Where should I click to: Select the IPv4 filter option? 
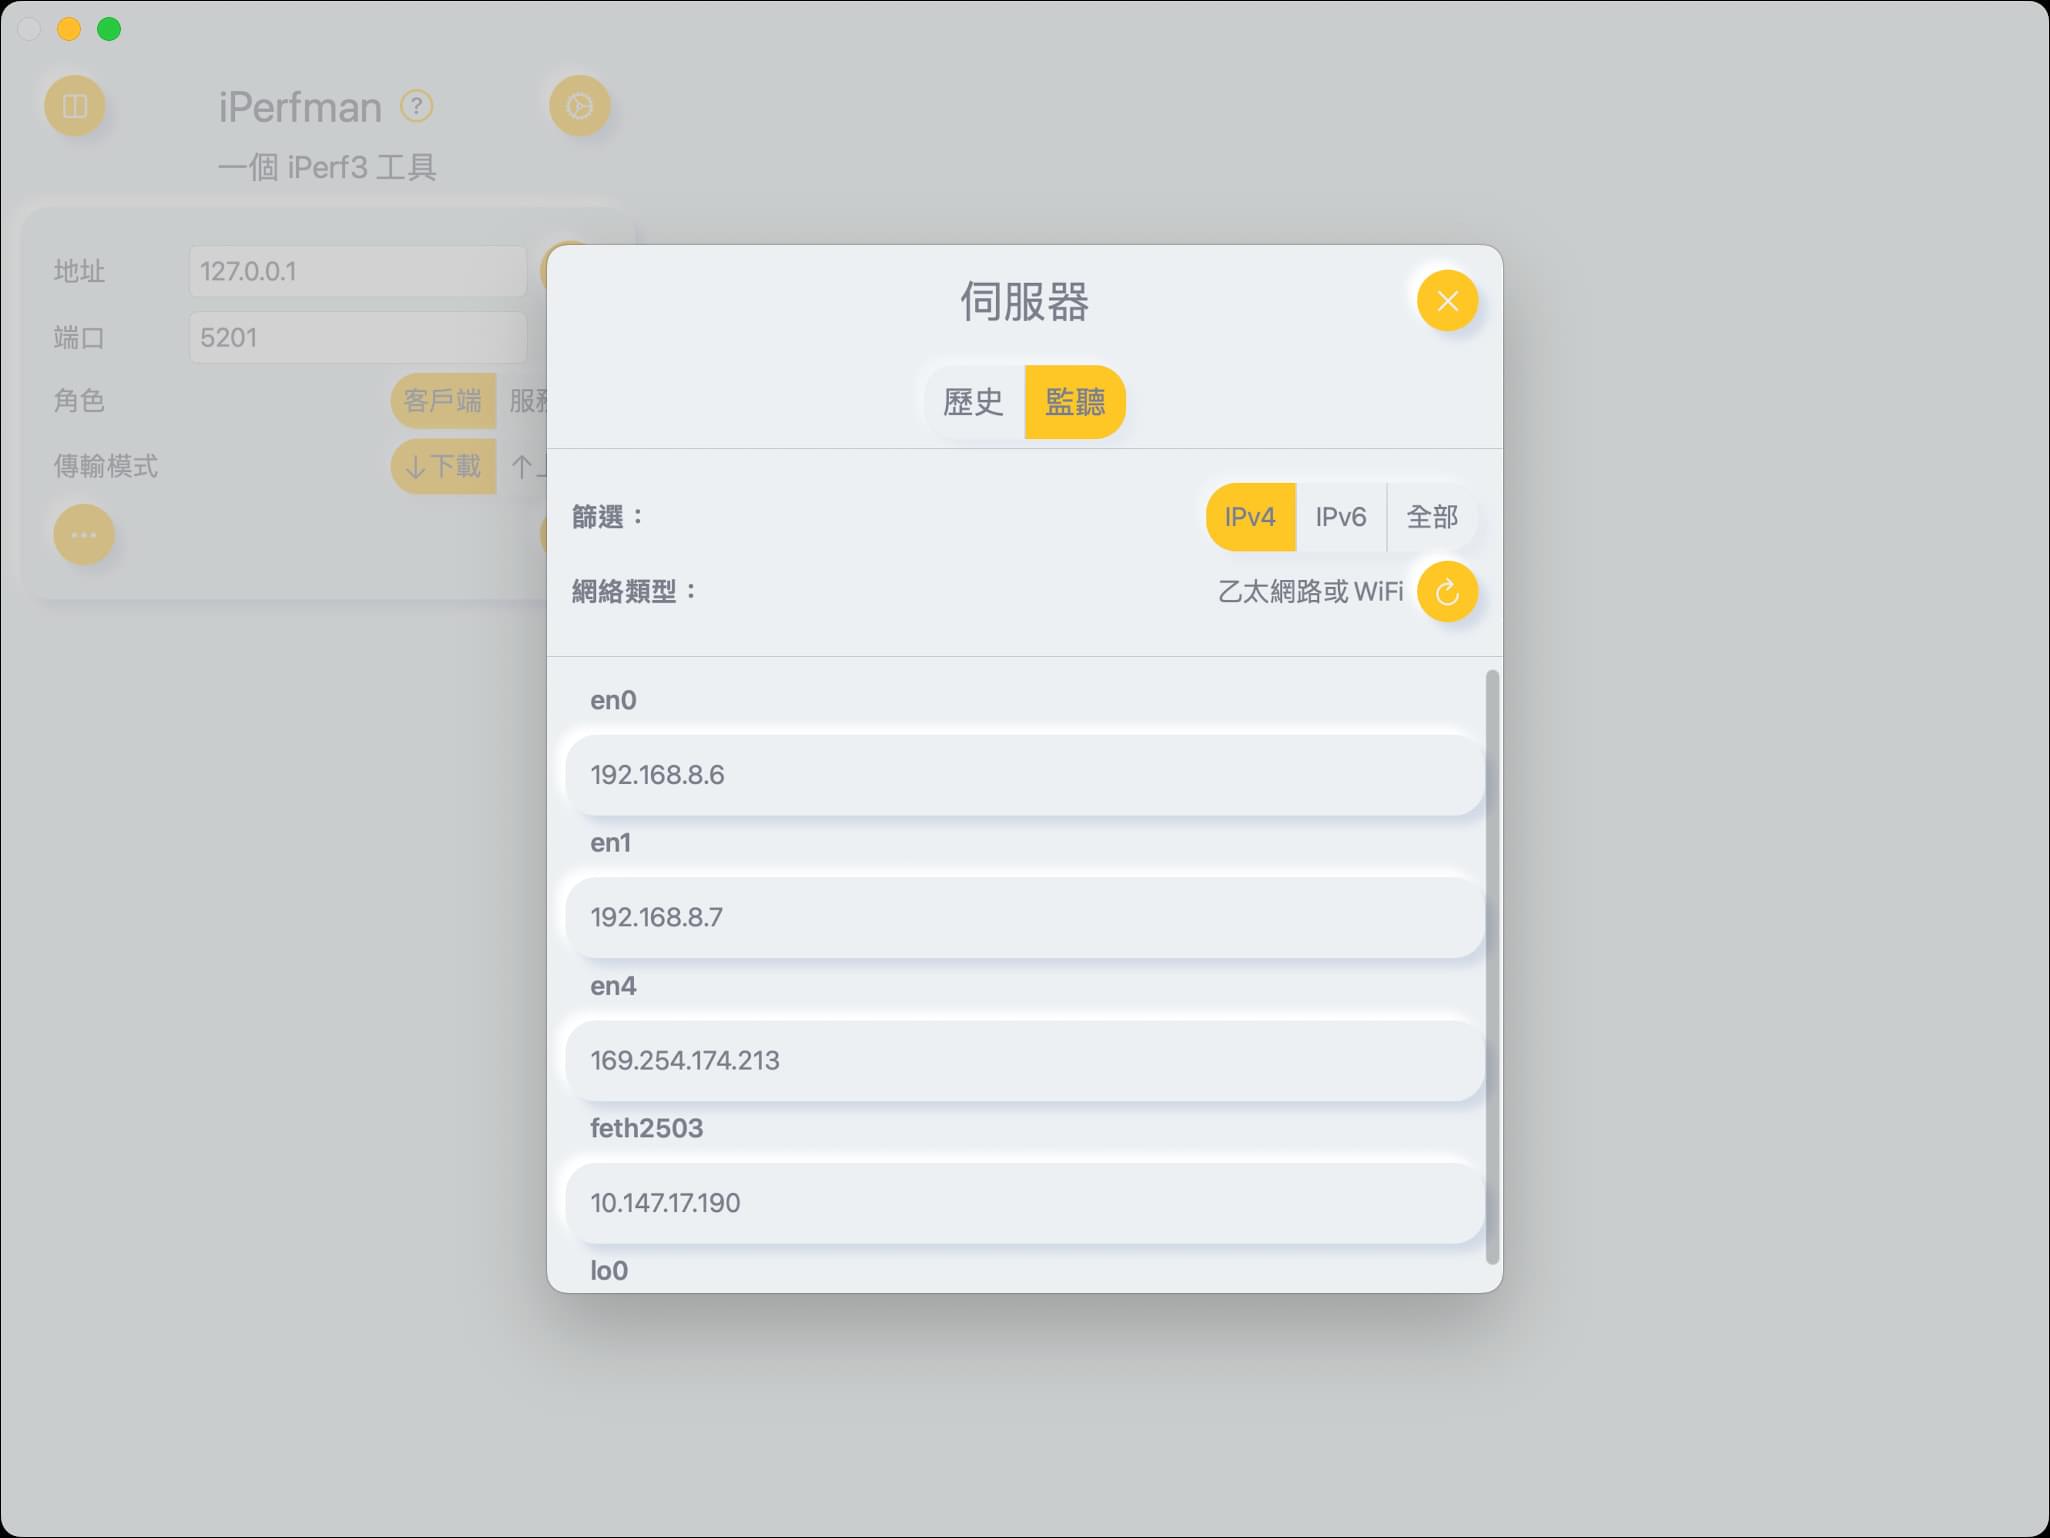point(1250,517)
